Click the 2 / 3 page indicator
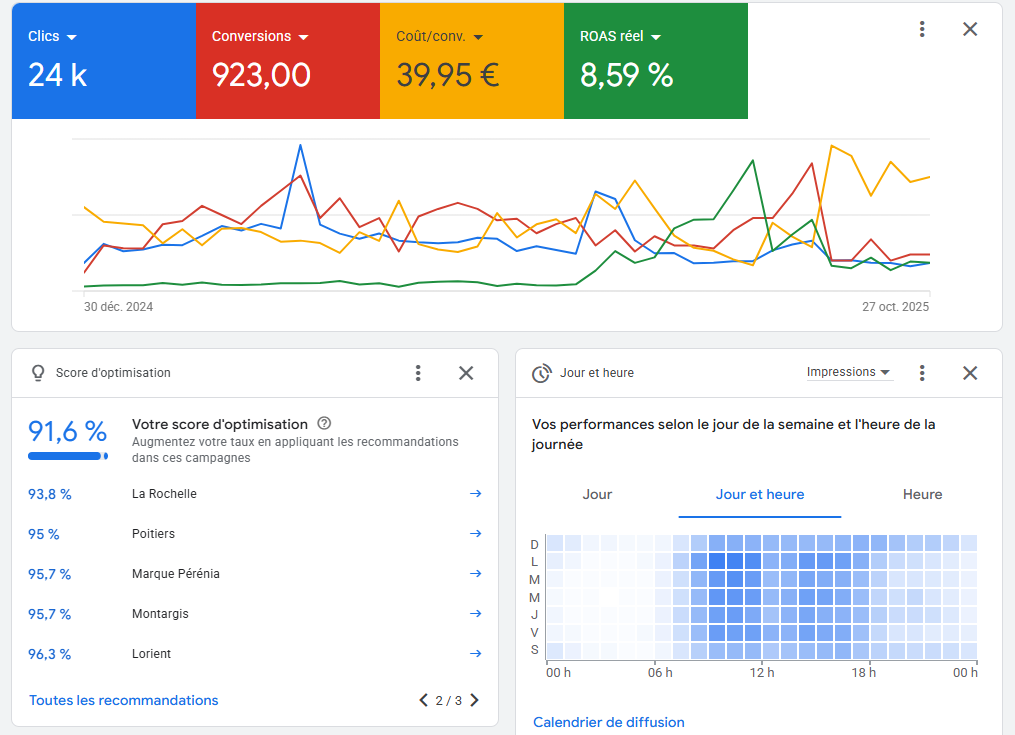This screenshot has height=735, width=1015. coord(449,701)
